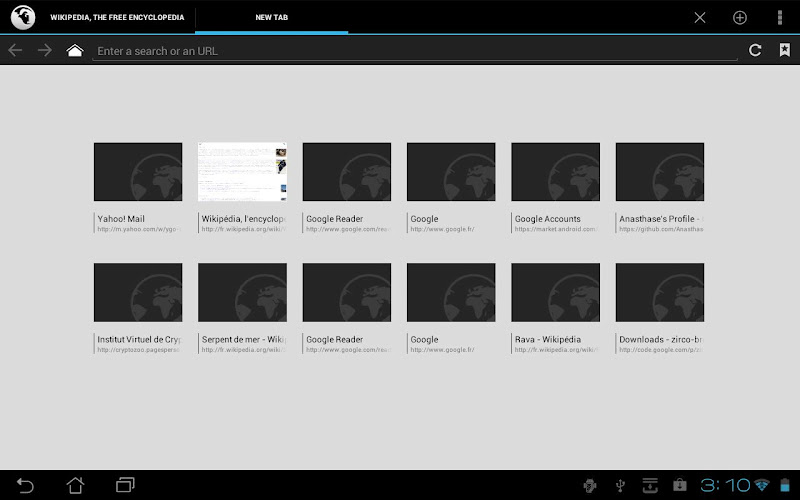Open the Serpent de mer Wikipedia thumbnail
The width and height of the screenshot is (800, 500).
(x=242, y=293)
